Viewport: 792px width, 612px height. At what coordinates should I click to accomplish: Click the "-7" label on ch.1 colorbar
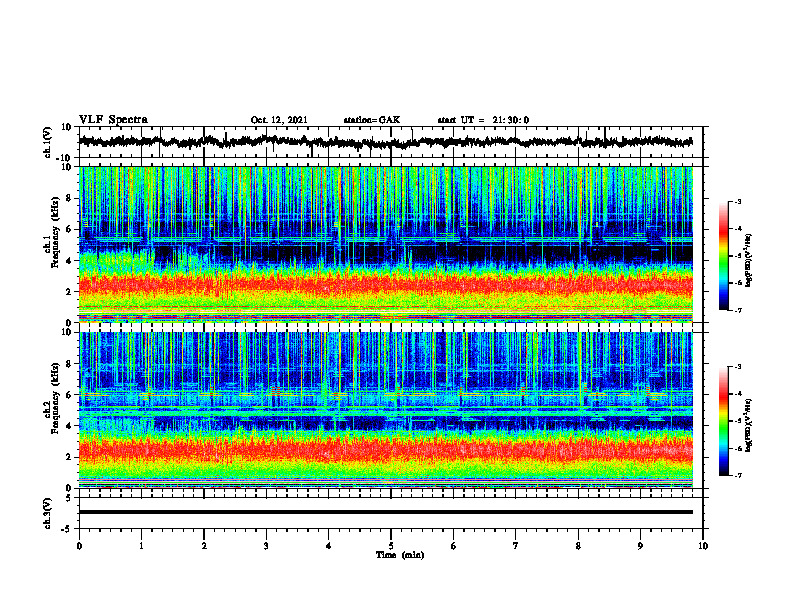tap(738, 310)
